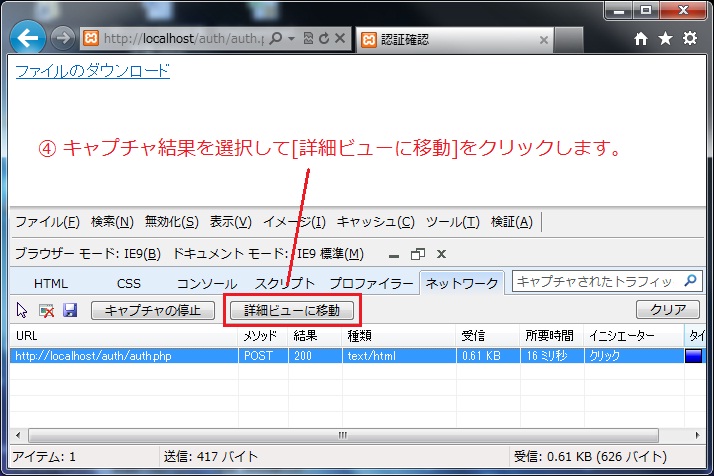Go back with the browser Back arrow
Screen dimensions: 714x476
coord(28,37)
